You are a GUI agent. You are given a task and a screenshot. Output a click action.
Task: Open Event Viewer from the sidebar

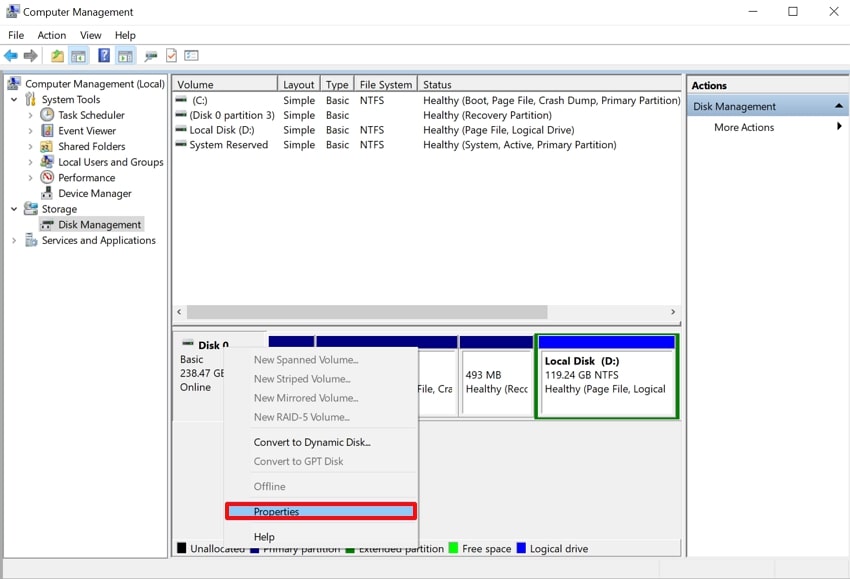point(47,130)
